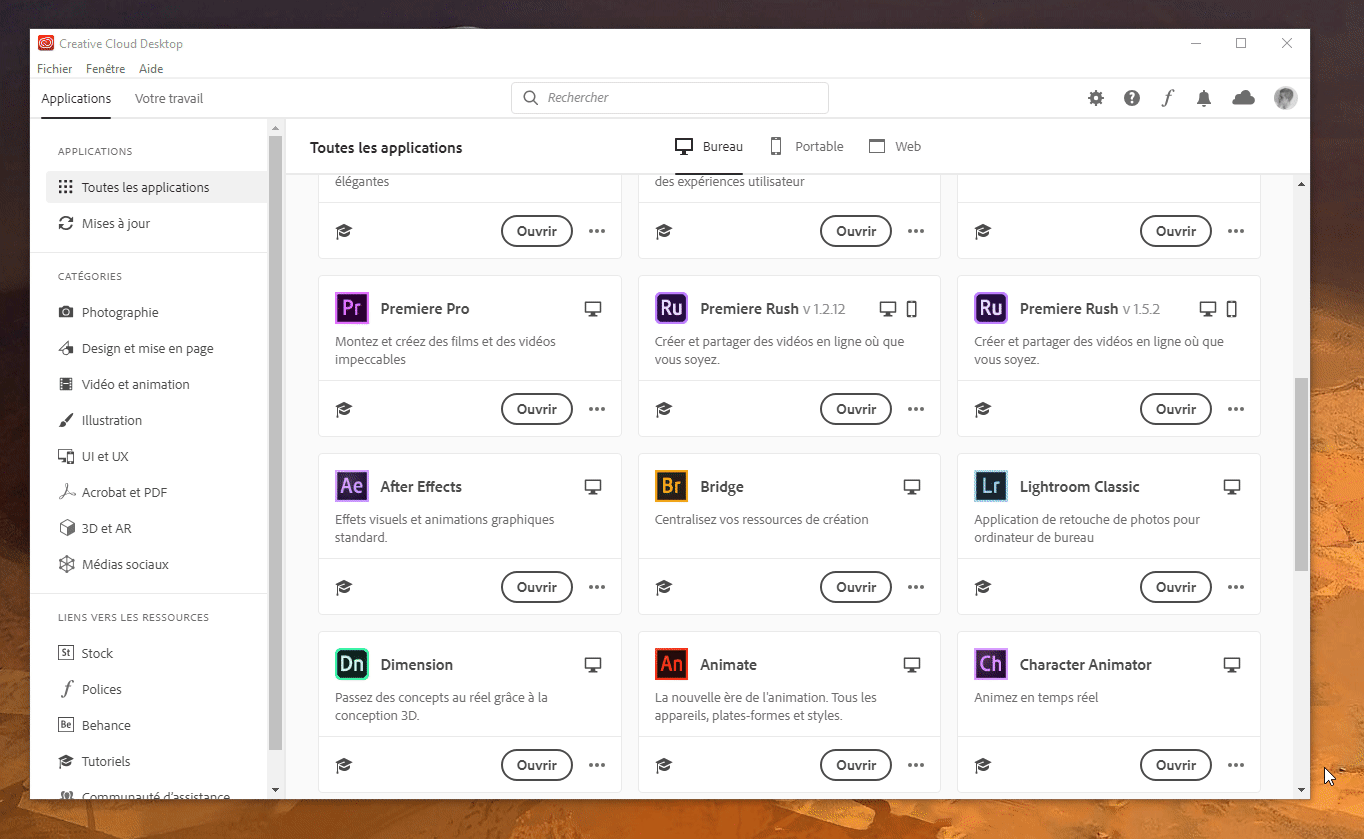Click Ouvrir for Premiere Pro
The width and height of the screenshot is (1364, 839).
pos(537,409)
